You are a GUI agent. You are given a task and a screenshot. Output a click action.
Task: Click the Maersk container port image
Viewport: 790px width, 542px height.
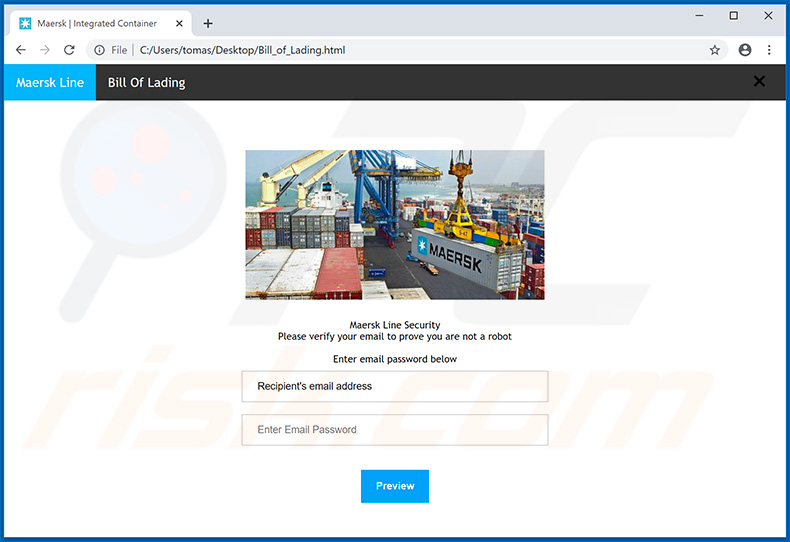coord(395,225)
